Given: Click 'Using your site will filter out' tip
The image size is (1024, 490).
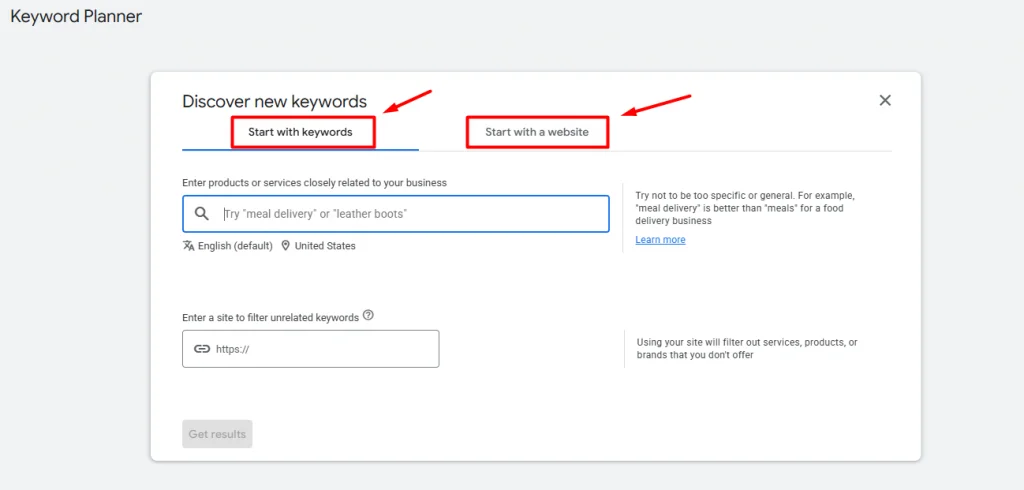Looking at the screenshot, I should pos(747,349).
